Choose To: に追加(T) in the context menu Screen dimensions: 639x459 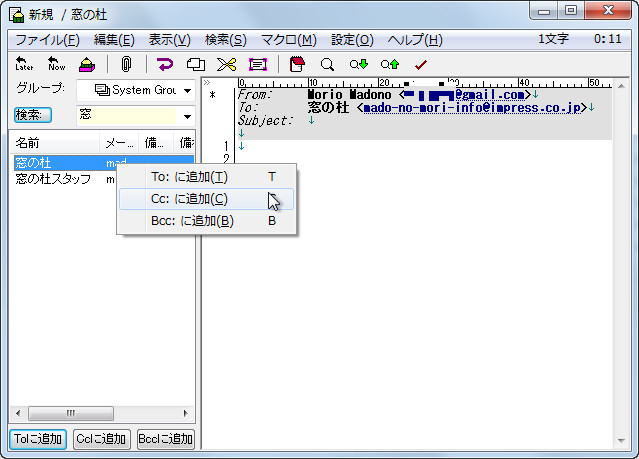[206, 177]
